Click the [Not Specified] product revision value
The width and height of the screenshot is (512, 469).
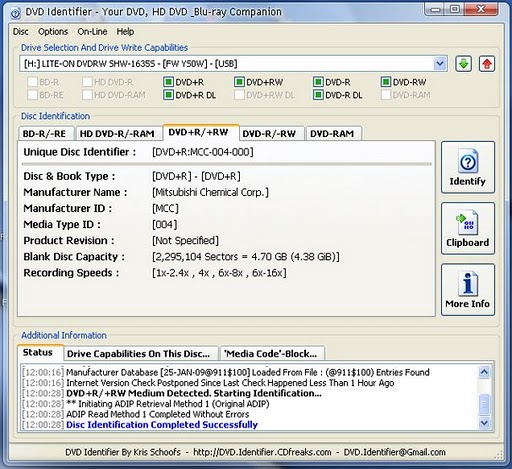click(185, 241)
